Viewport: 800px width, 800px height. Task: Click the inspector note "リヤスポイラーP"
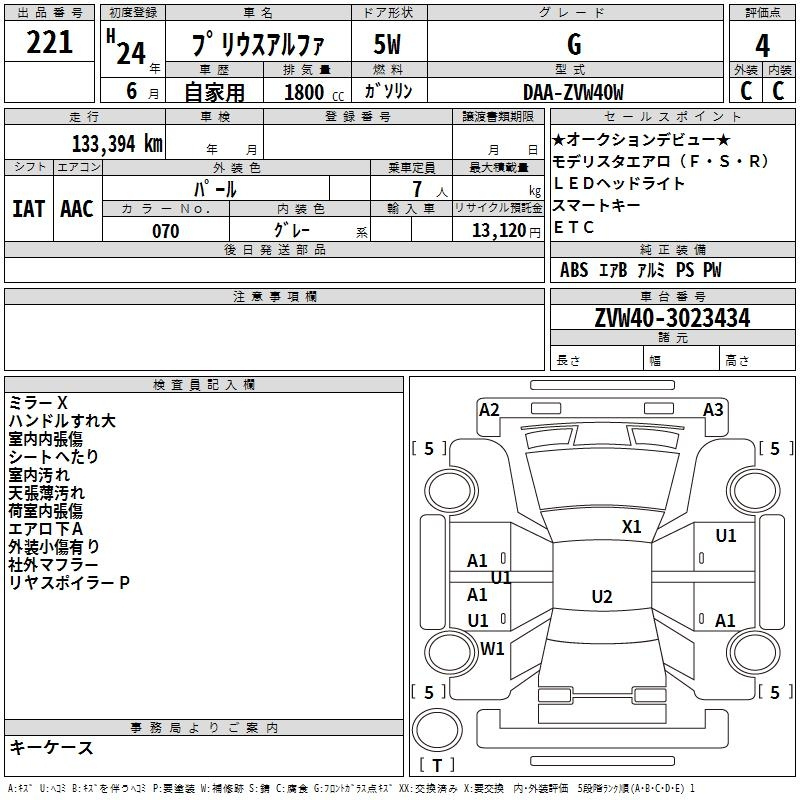click(x=69, y=583)
